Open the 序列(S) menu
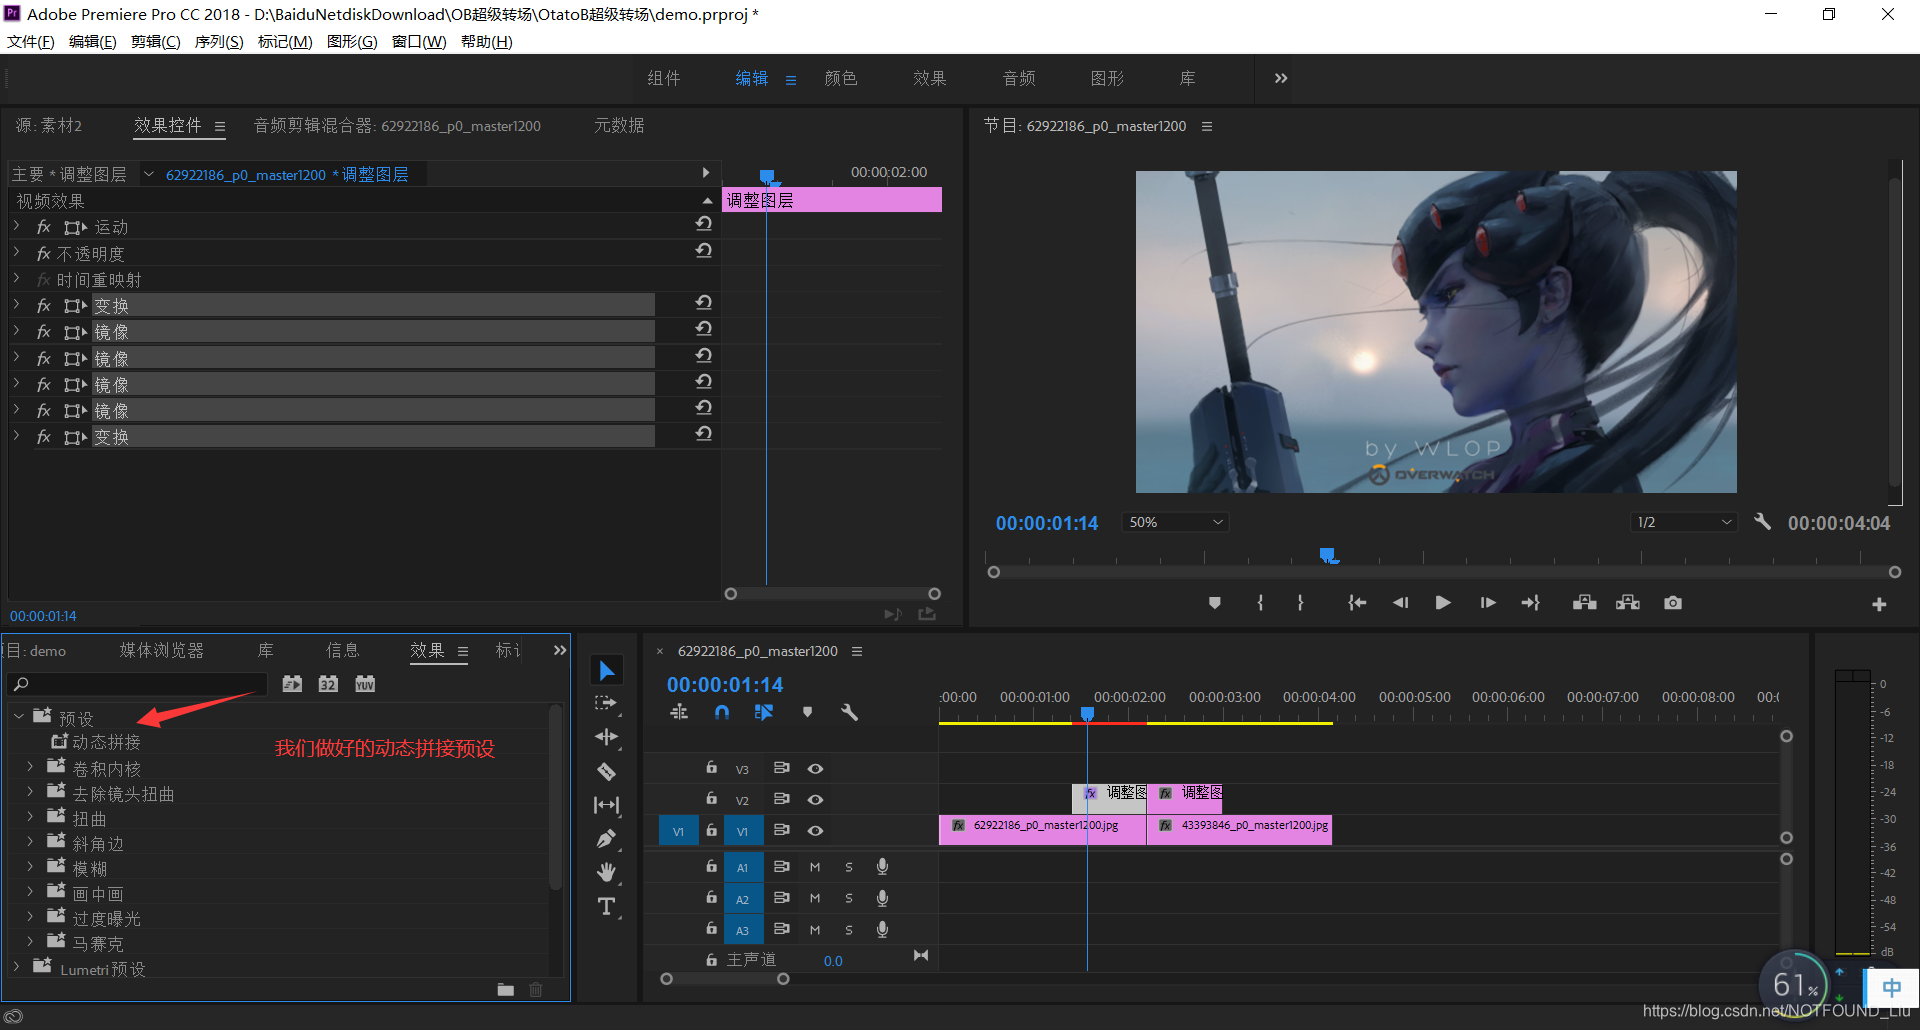 pyautogui.click(x=219, y=42)
